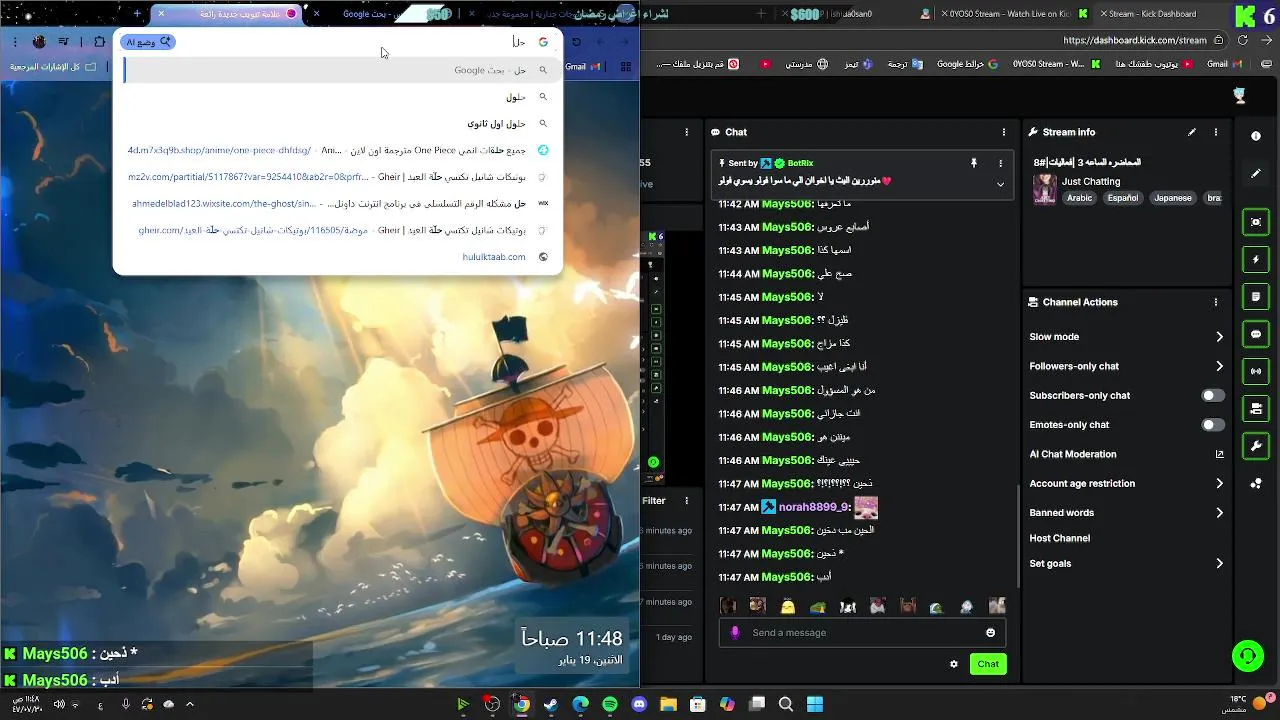The height and width of the screenshot is (720, 1280).
Task: Click the lightning bolt icon in Kick sidebar
Action: pyautogui.click(x=1256, y=259)
